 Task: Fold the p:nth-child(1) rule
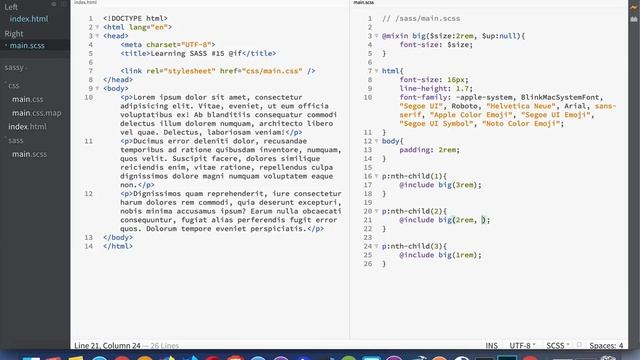376,176
